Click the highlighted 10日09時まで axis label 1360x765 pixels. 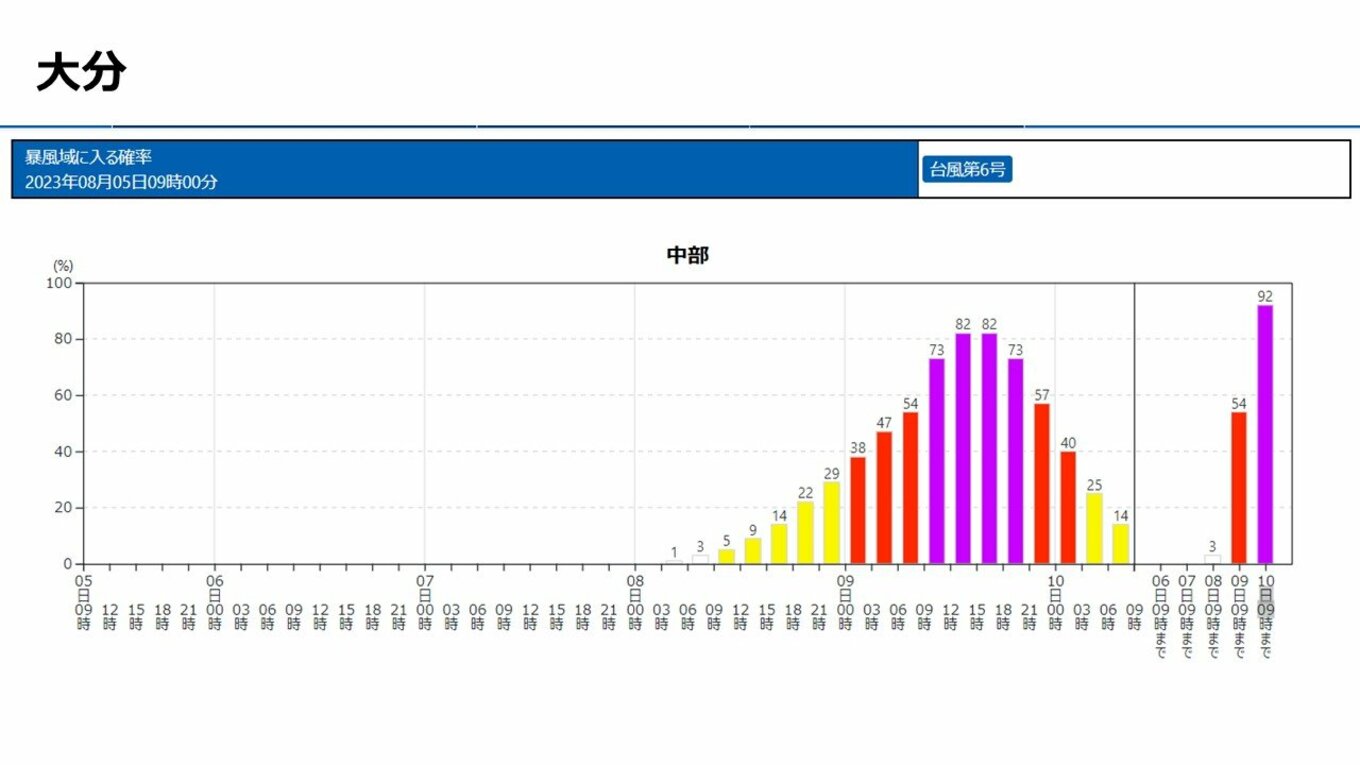click(x=1265, y=616)
